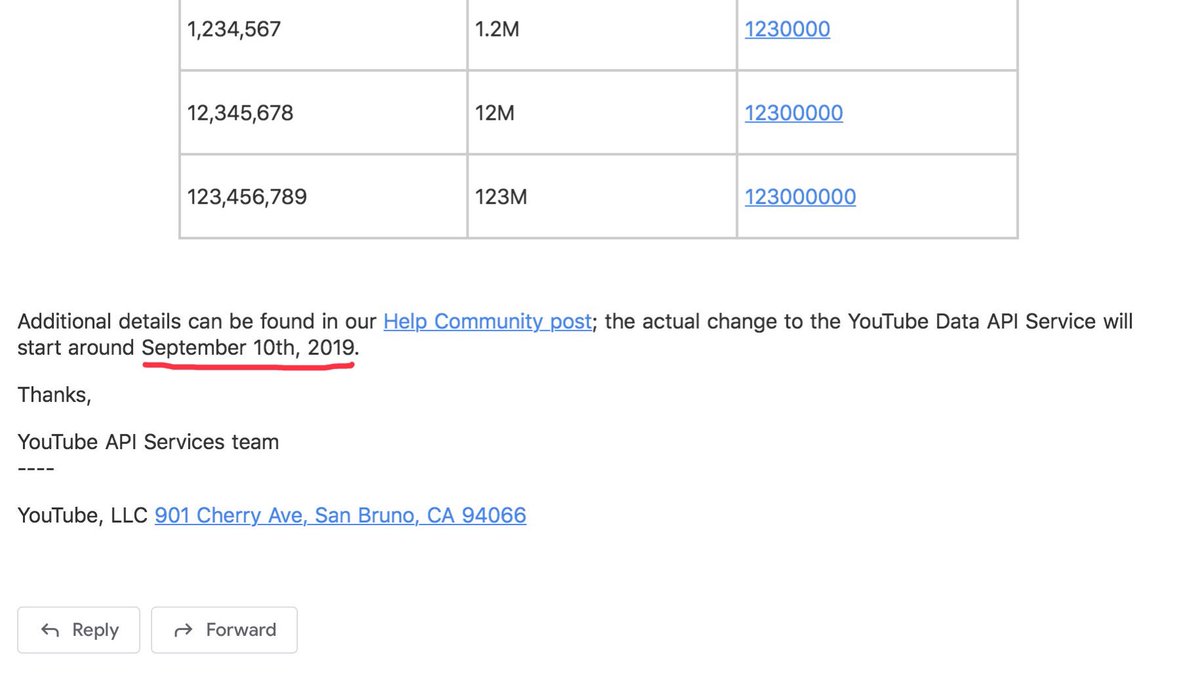This screenshot has height=674, width=1200.
Task: Open the 12300000 link
Action: (x=794, y=113)
